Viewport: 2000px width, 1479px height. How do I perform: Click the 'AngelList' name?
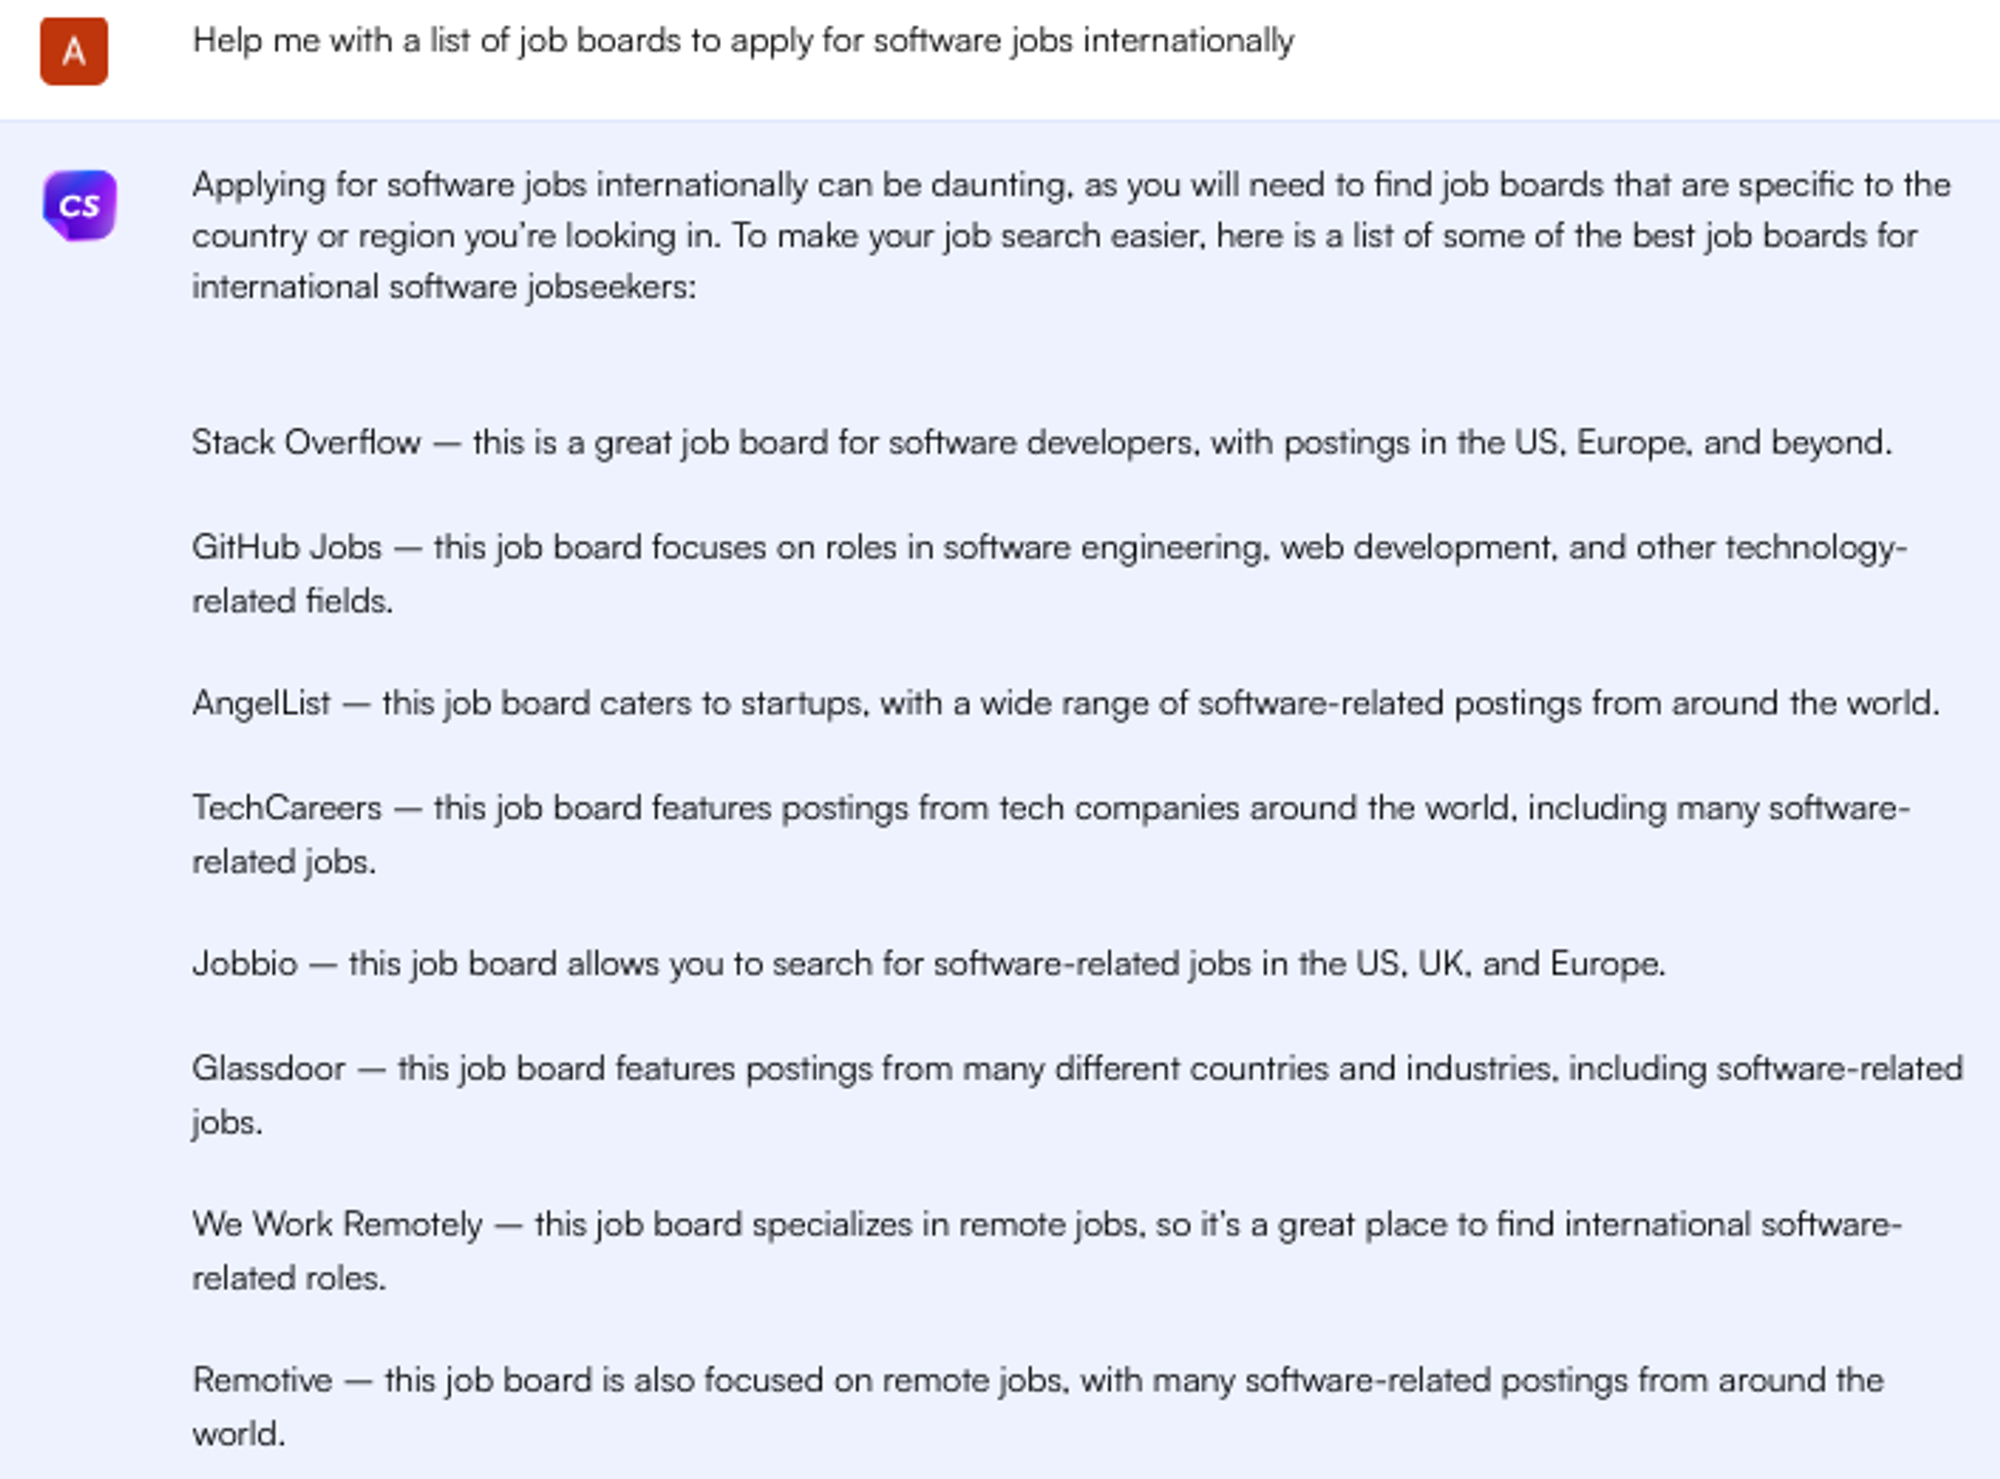pyautogui.click(x=261, y=703)
